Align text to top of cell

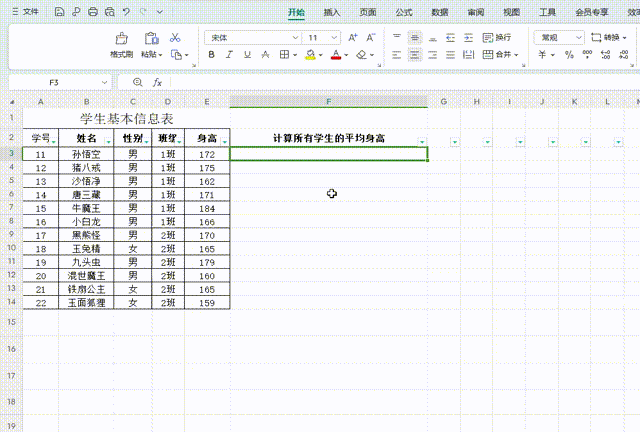coord(397,38)
